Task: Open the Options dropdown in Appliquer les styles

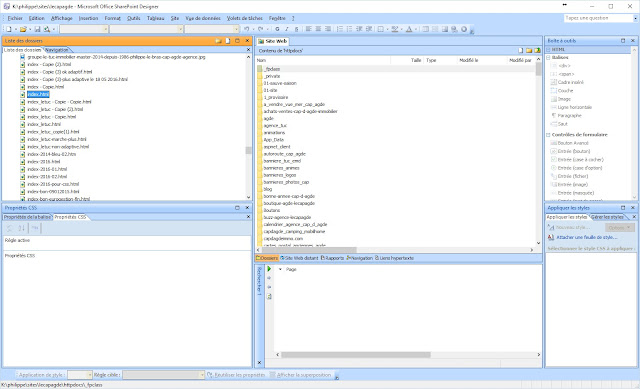Action: (x=620, y=227)
